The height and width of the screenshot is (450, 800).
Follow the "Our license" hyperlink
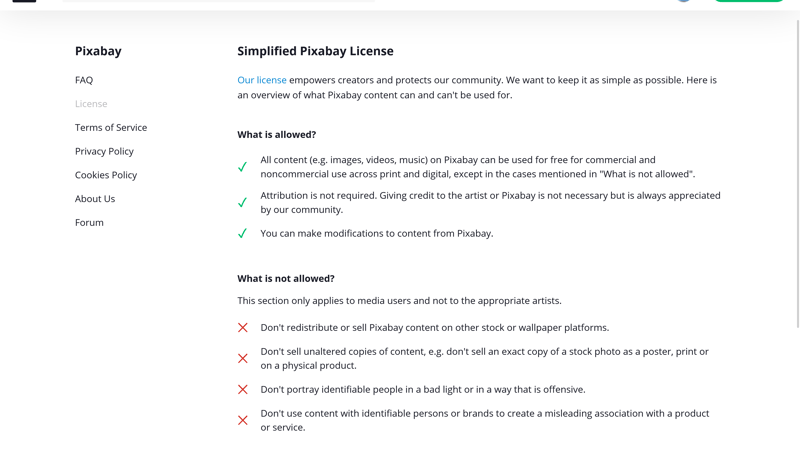(x=262, y=80)
